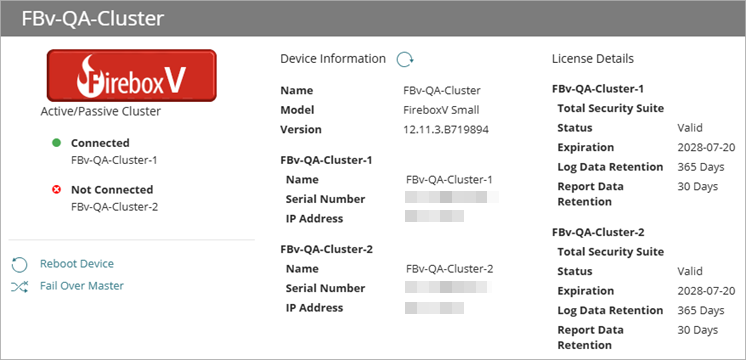The height and width of the screenshot is (360, 746).
Task: Click the FBv-QA-Cluster-1 heading in Device Information
Action: pos(326,160)
